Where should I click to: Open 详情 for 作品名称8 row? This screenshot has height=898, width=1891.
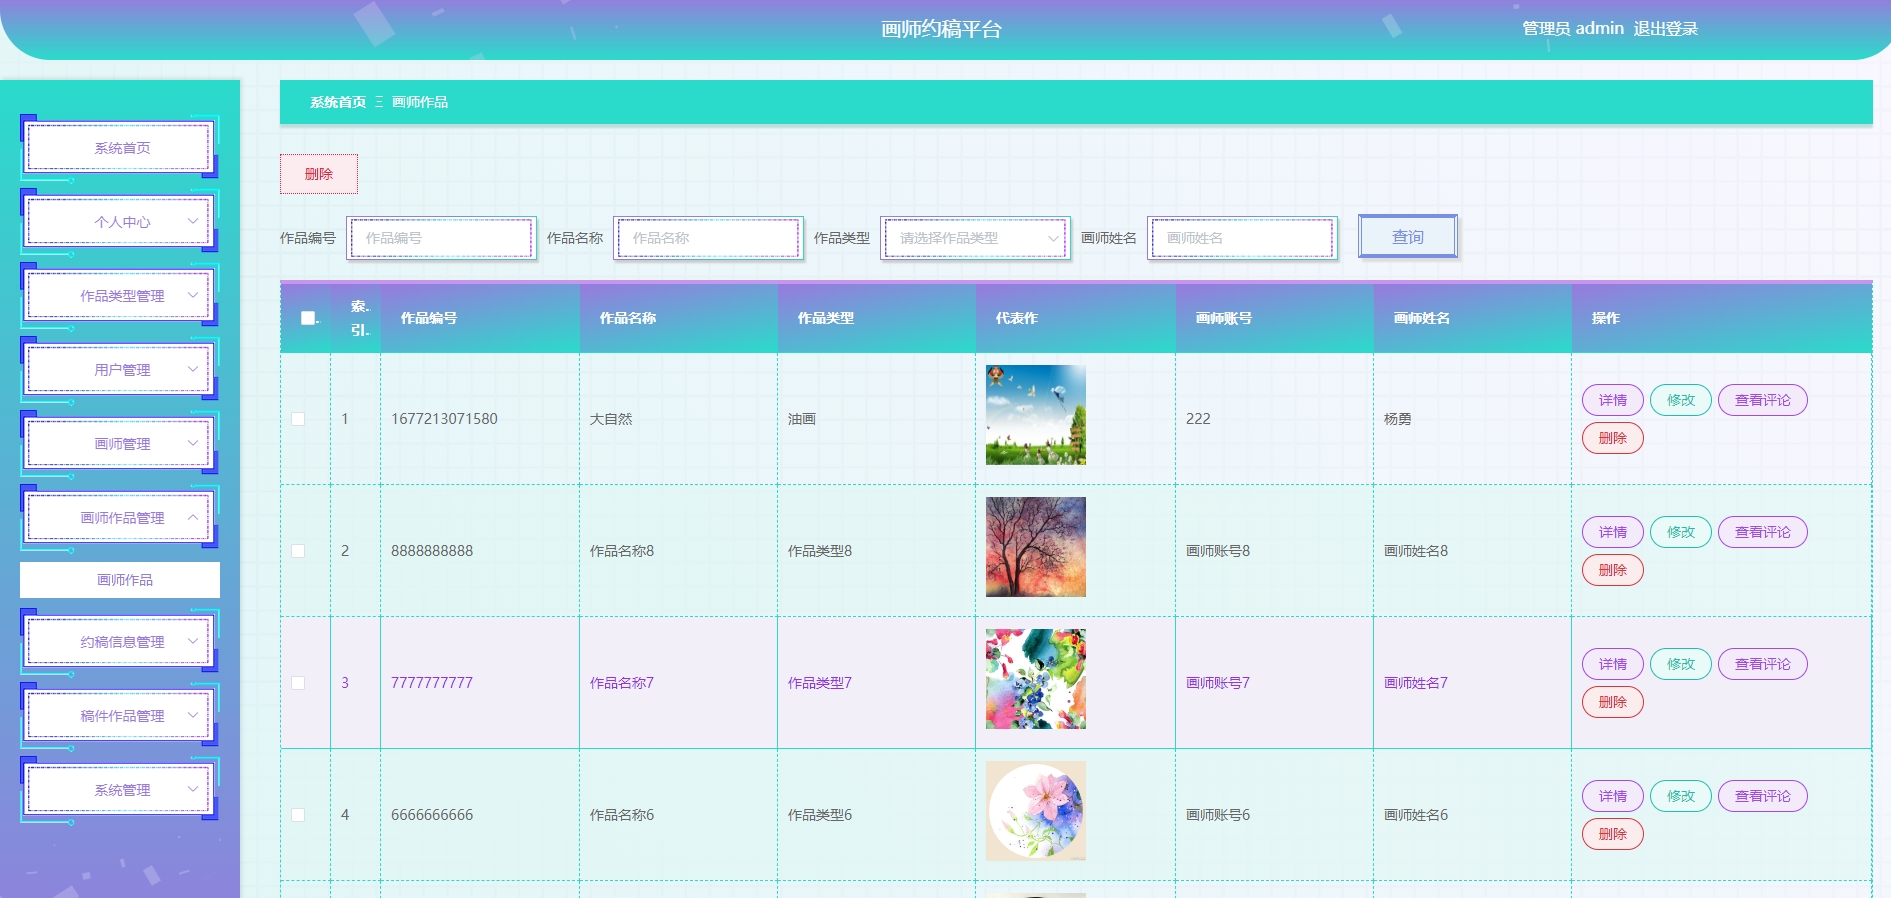click(x=1613, y=532)
